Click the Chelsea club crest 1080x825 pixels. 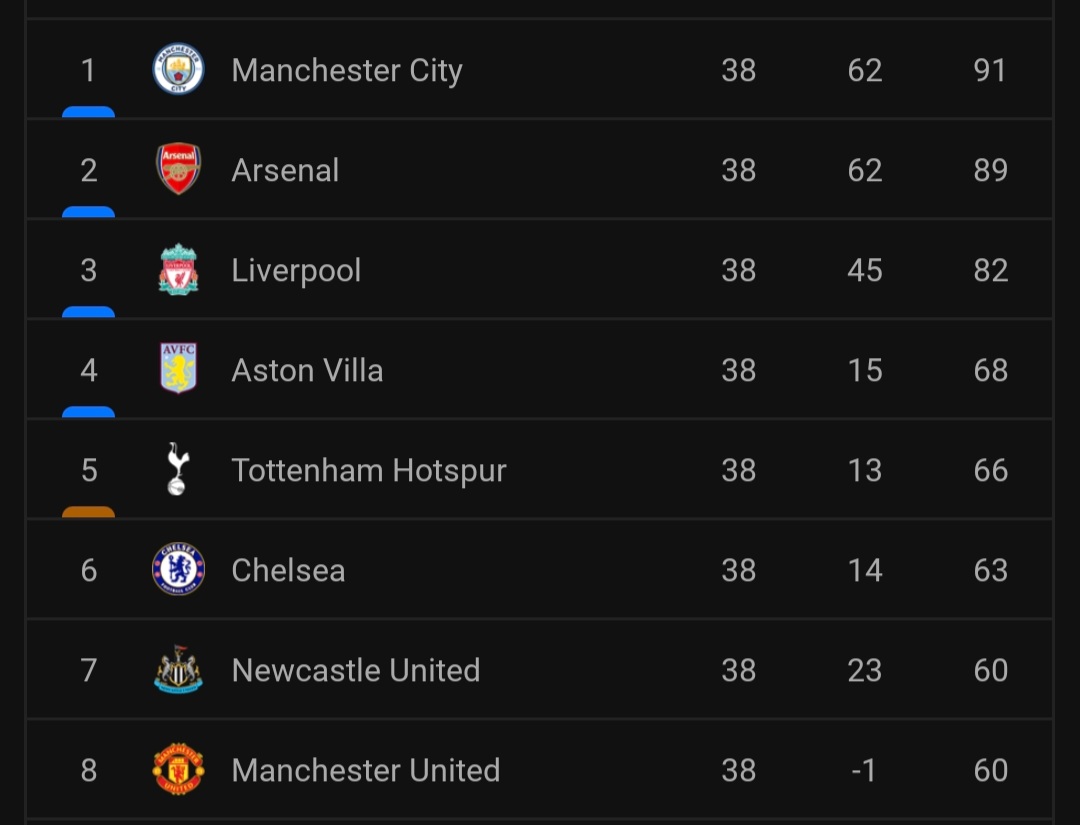point(178,569)
